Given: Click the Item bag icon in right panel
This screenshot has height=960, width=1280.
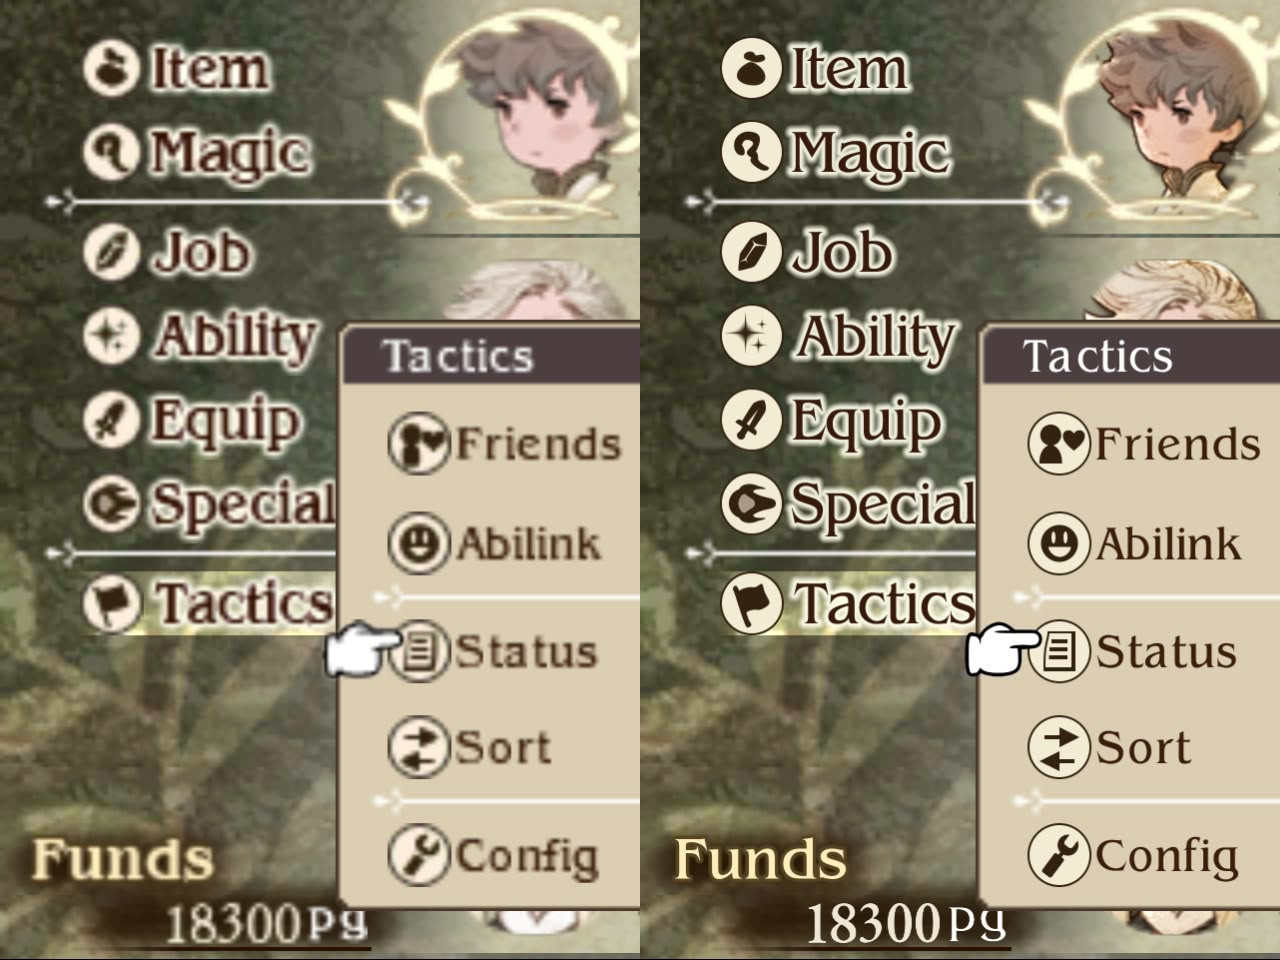Looking at the screenshot, I should click(x=750, y=69).
